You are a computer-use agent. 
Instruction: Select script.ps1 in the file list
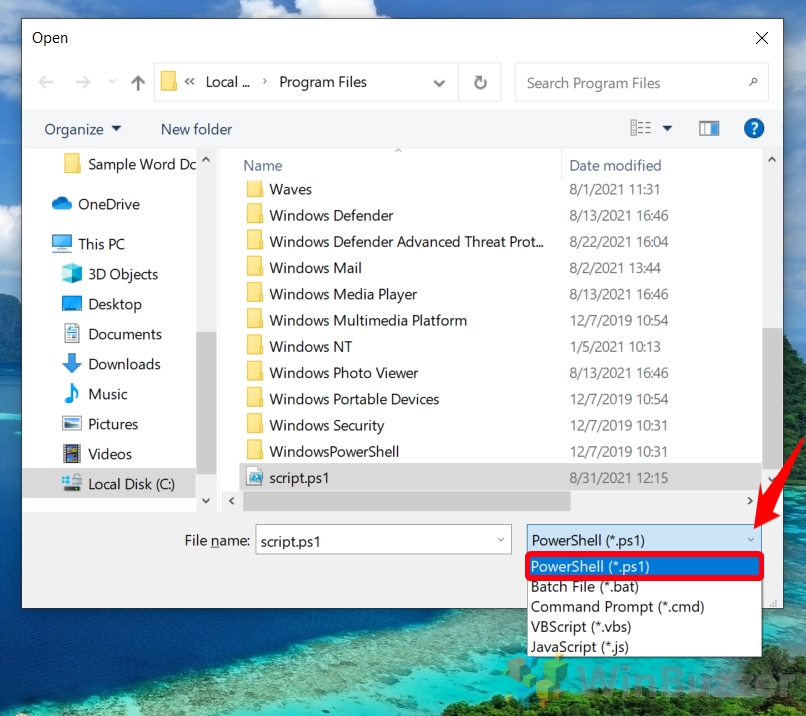(x=298, y=477)
